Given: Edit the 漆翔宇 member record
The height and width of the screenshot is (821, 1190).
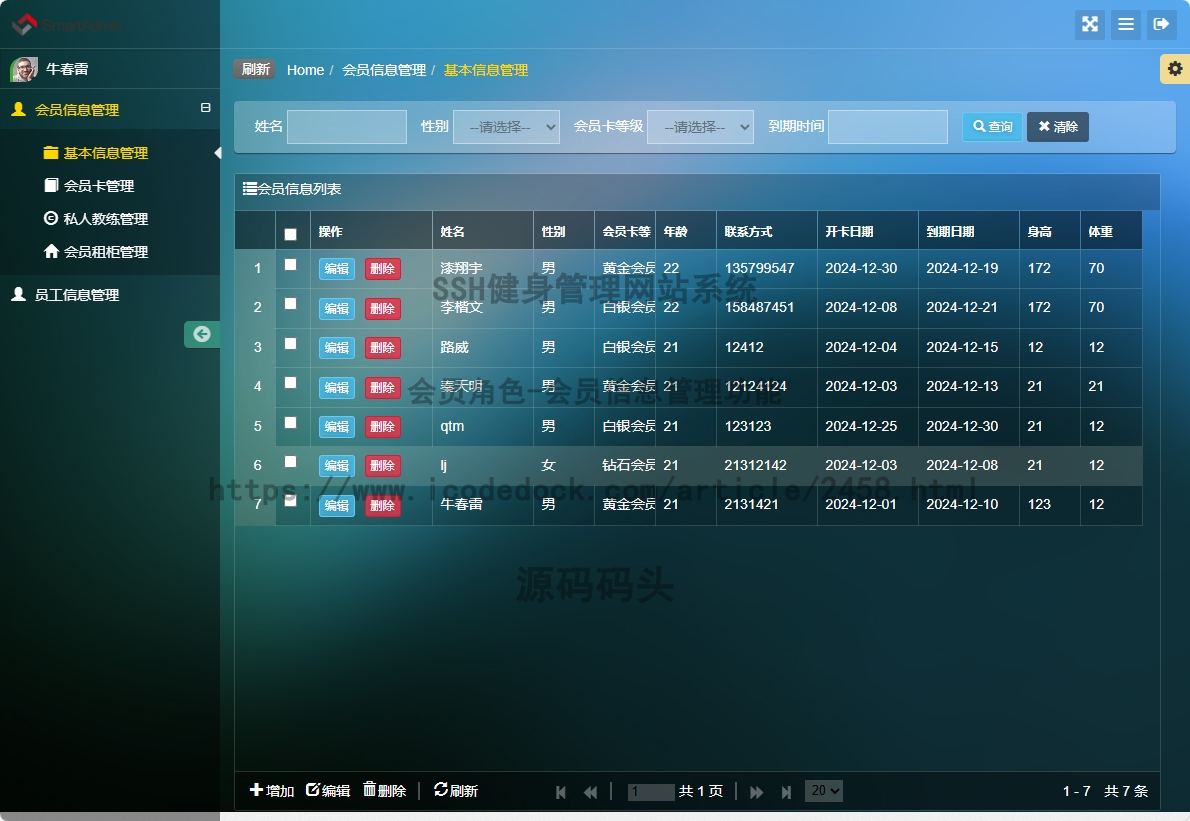Looking at the screenshot, I should pyautogui.click(x=336, y=269).
